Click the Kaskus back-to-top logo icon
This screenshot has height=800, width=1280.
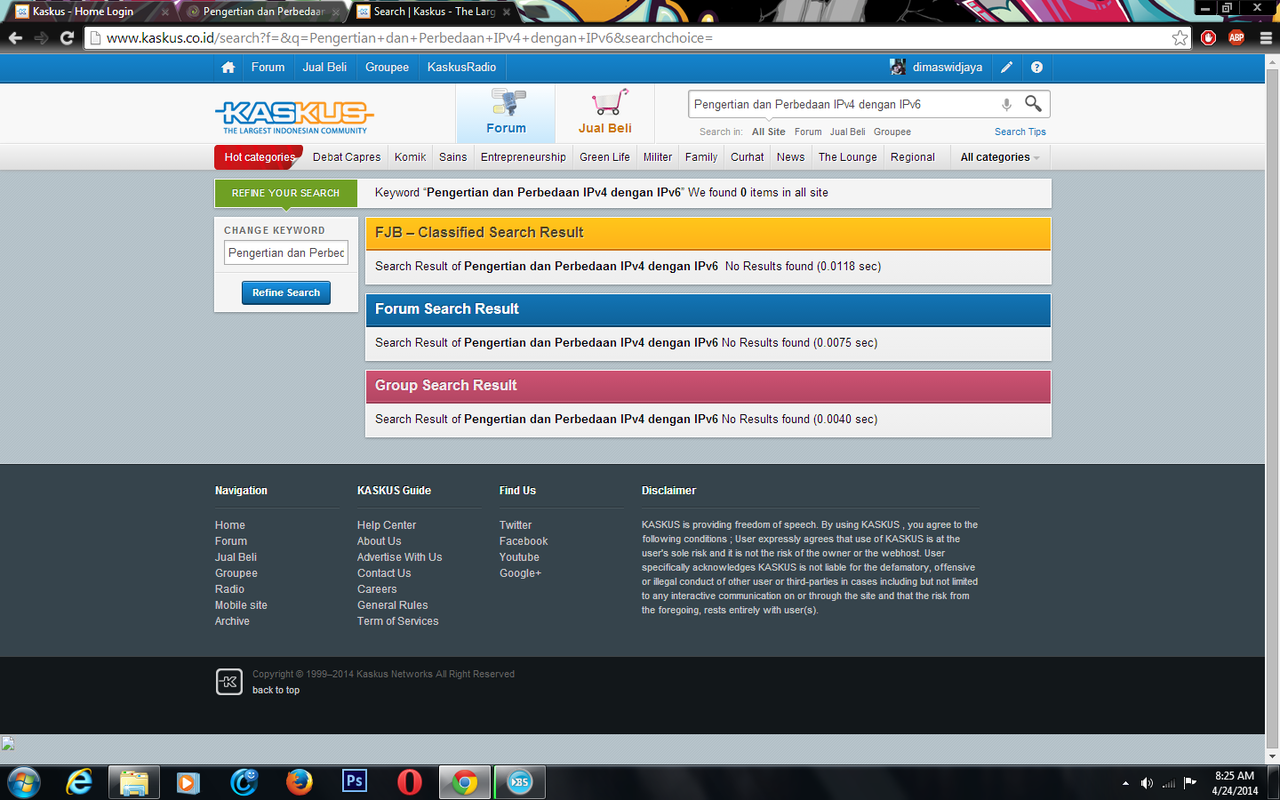[x=229, y=682]
